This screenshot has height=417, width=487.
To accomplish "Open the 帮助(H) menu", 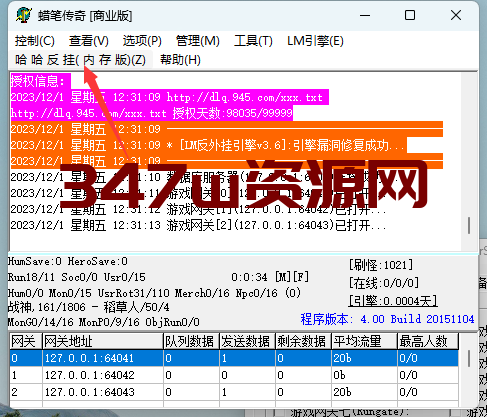I will click(x=180, y=60).
